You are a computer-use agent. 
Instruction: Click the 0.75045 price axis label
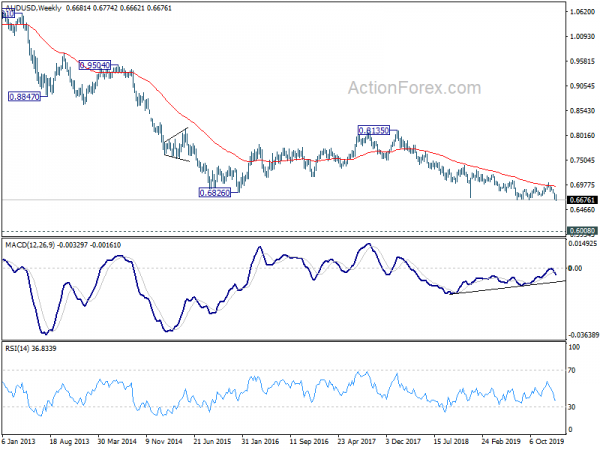click(x=582, y=160)
